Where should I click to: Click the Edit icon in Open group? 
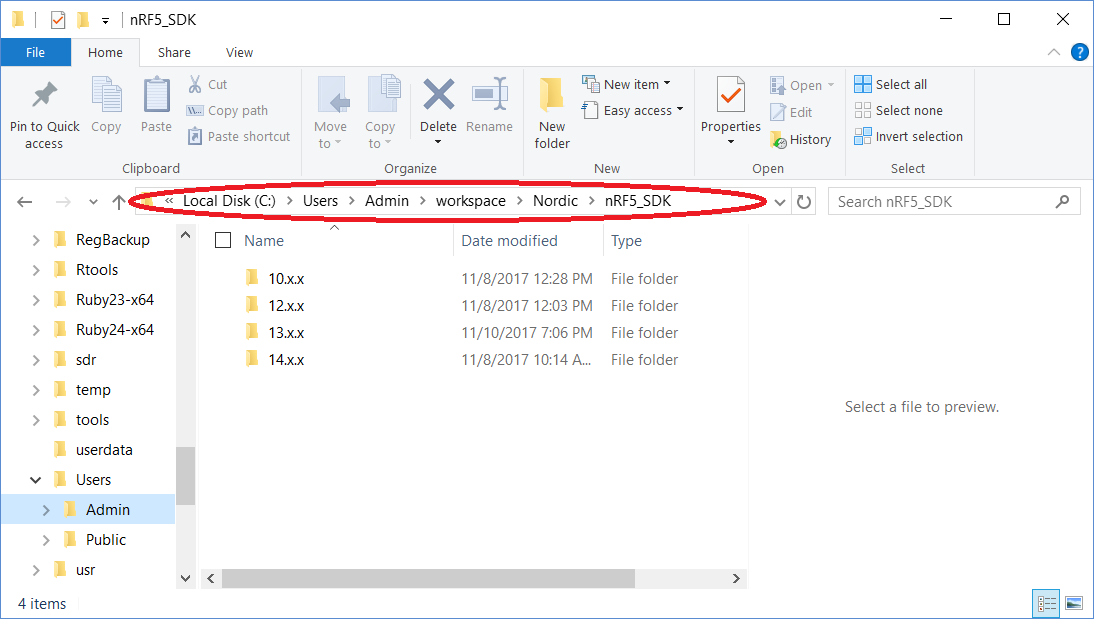click(x=778, y=112)
